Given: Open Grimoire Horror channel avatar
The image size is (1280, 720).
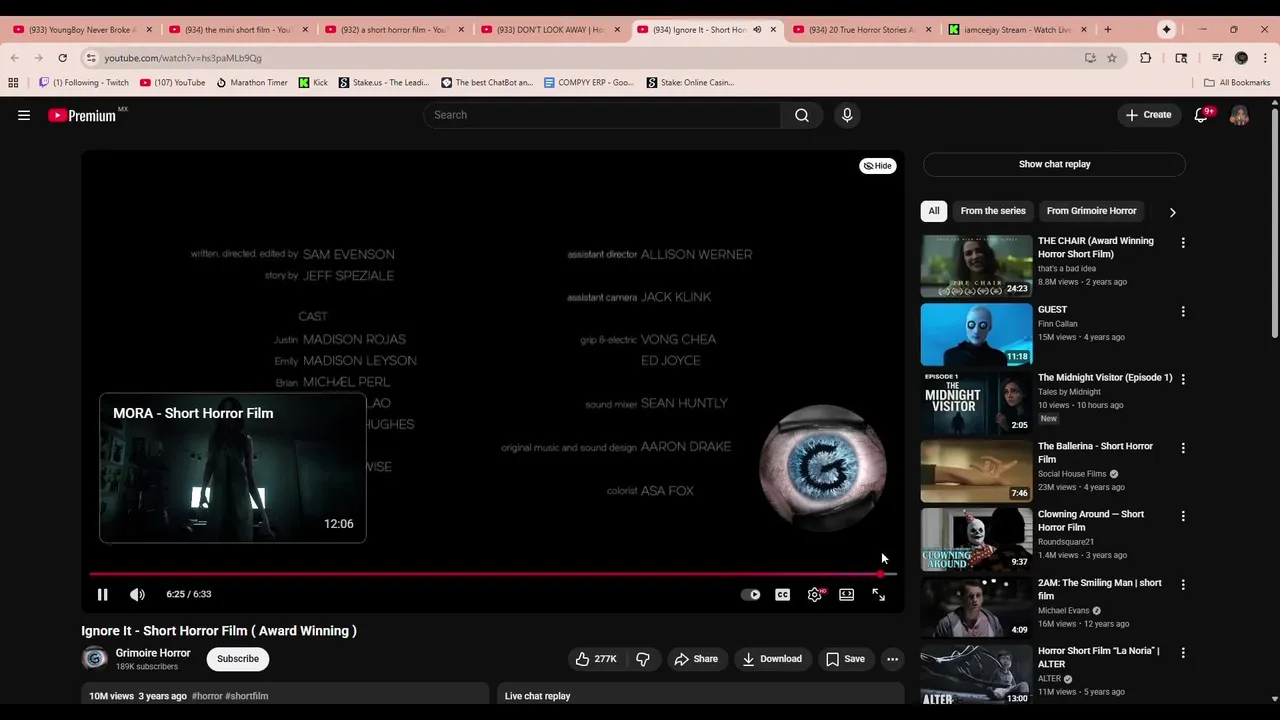Looking at the screenshot, I should 95,658.
